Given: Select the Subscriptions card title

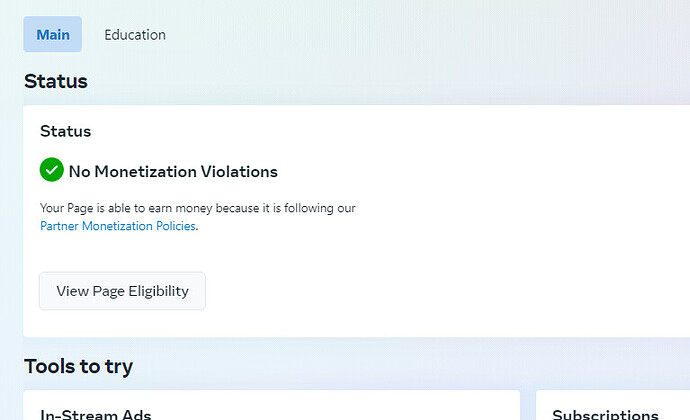Looking at the screenshot, I should pyautogui.click(x=605, y=414).
